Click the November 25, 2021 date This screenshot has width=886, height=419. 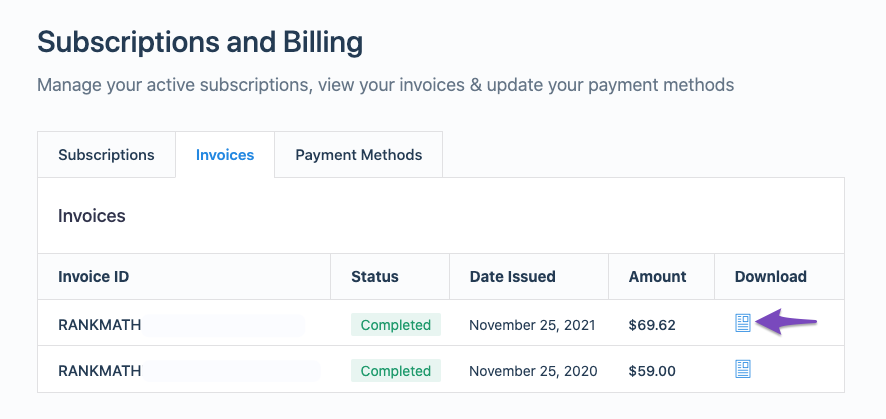532,325
